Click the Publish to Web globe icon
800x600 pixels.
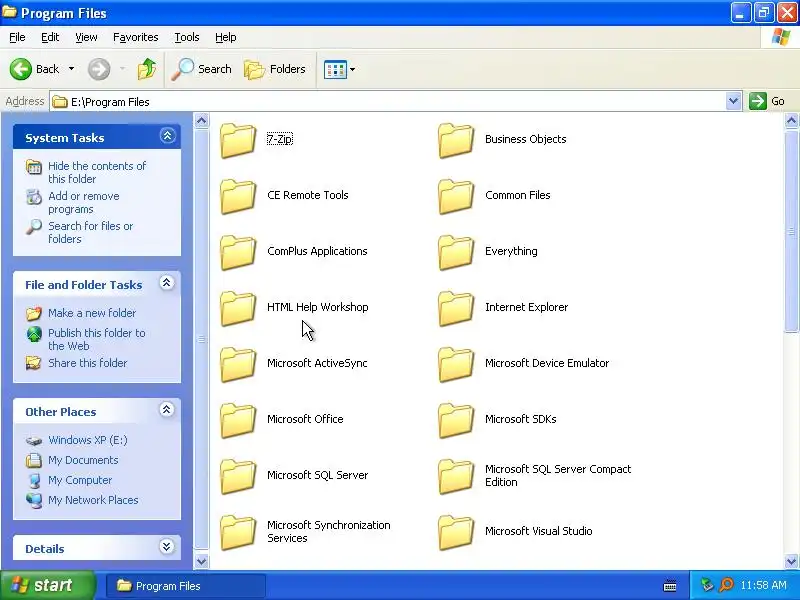pyautogui.click(x=34, y=334)
